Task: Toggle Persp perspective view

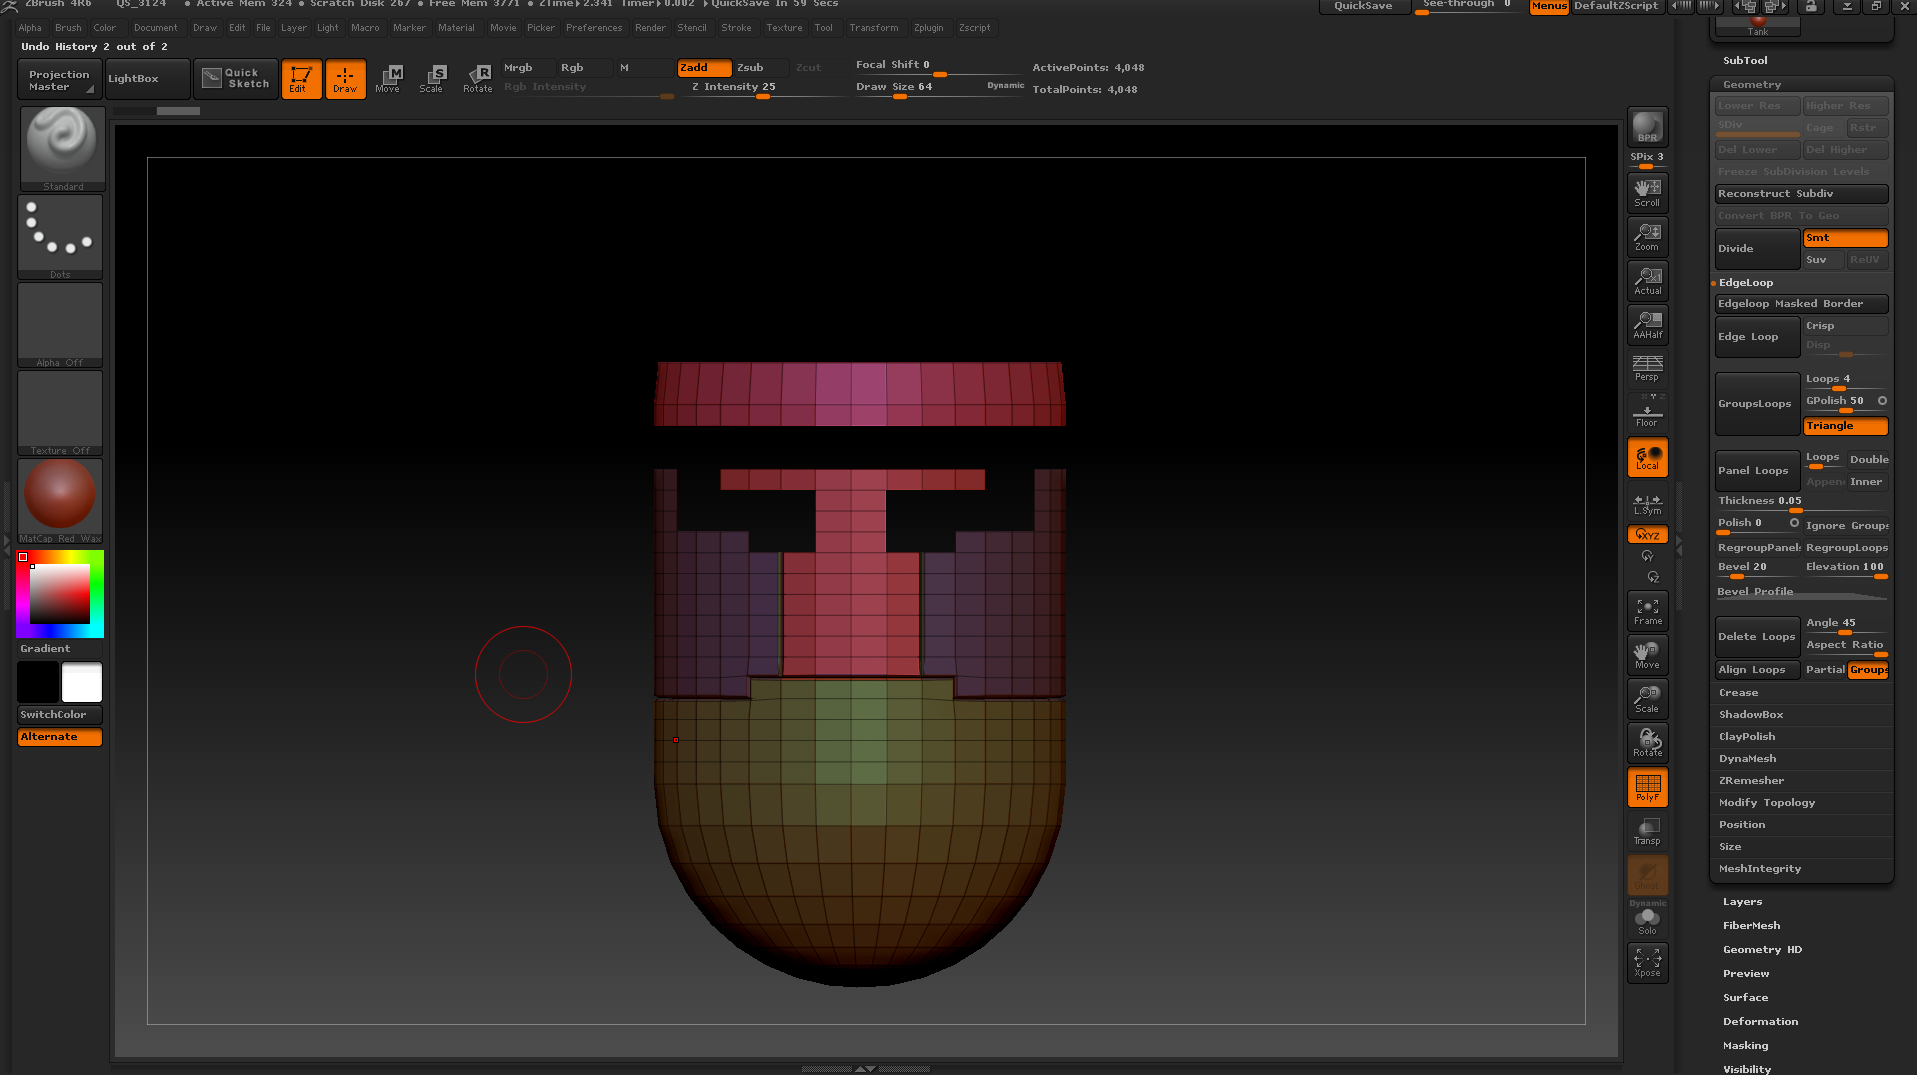Action: point(1647,368)
